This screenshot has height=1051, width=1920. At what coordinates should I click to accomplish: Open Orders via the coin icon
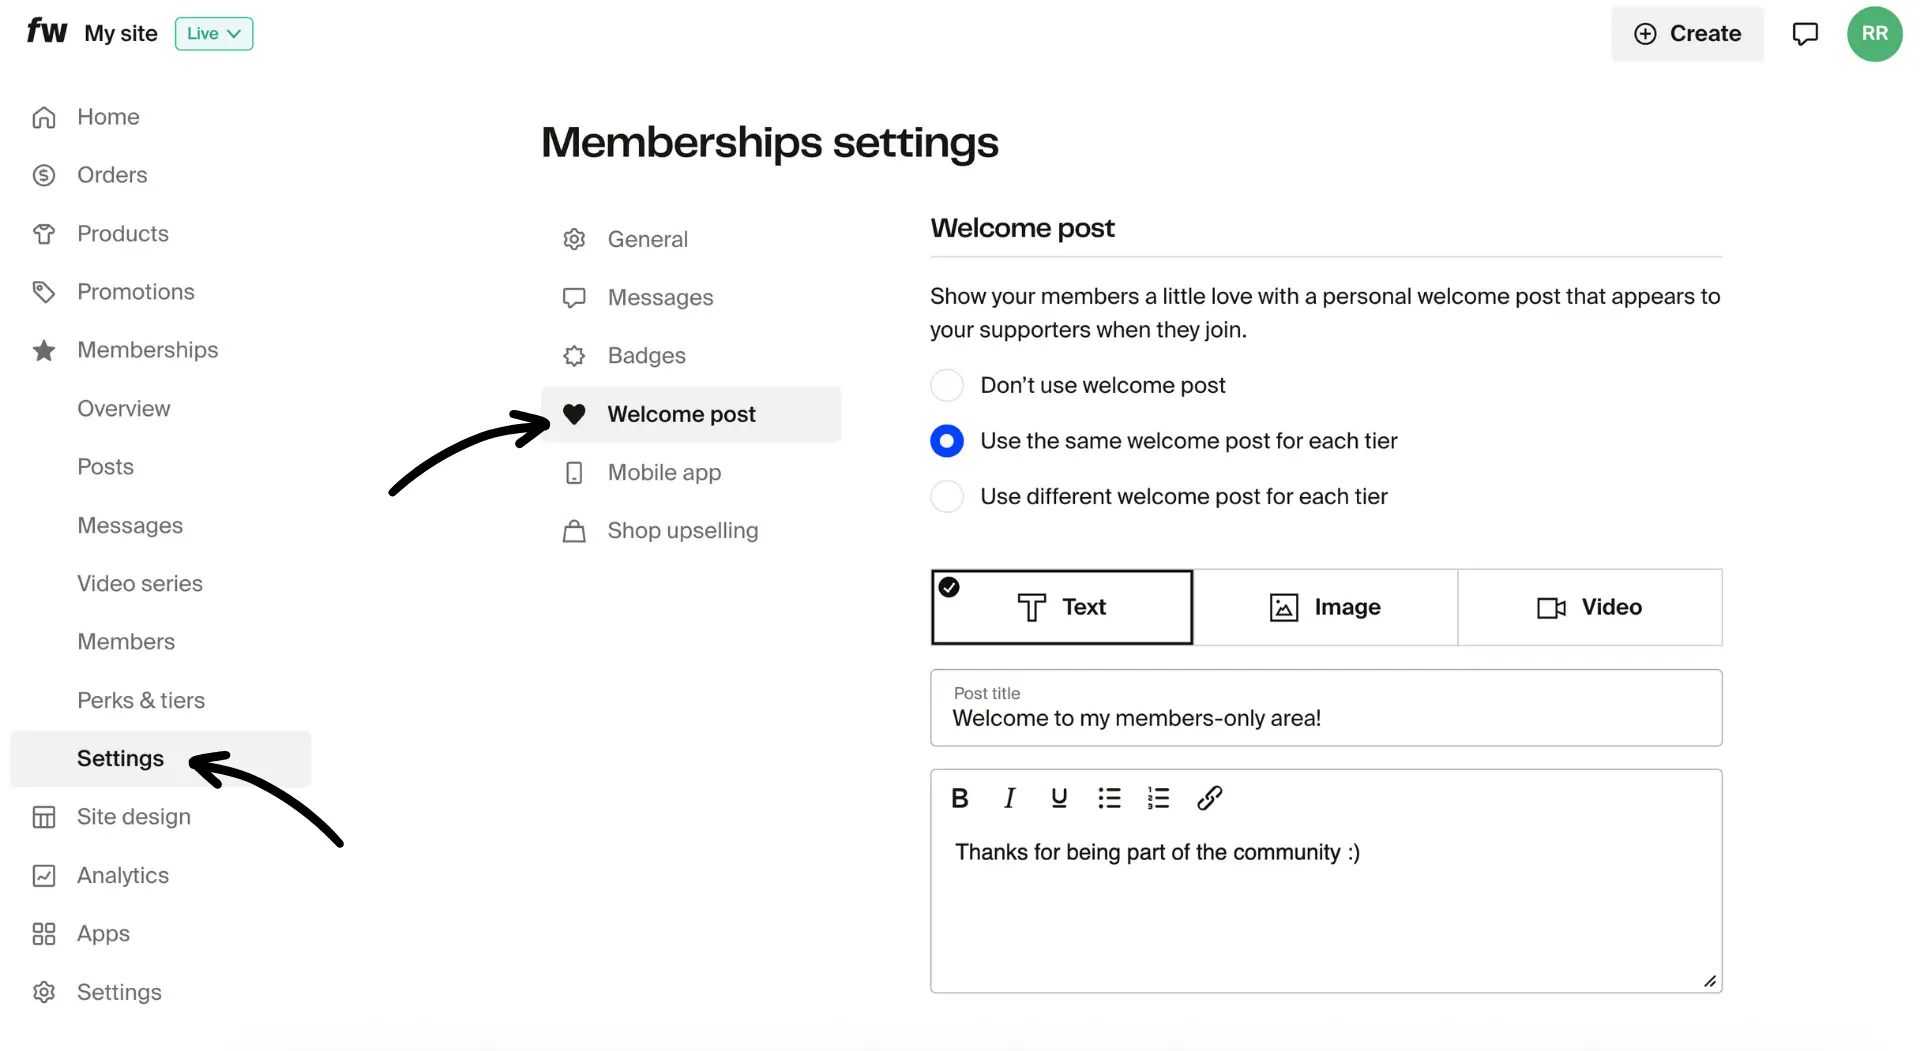pos(45,175)
